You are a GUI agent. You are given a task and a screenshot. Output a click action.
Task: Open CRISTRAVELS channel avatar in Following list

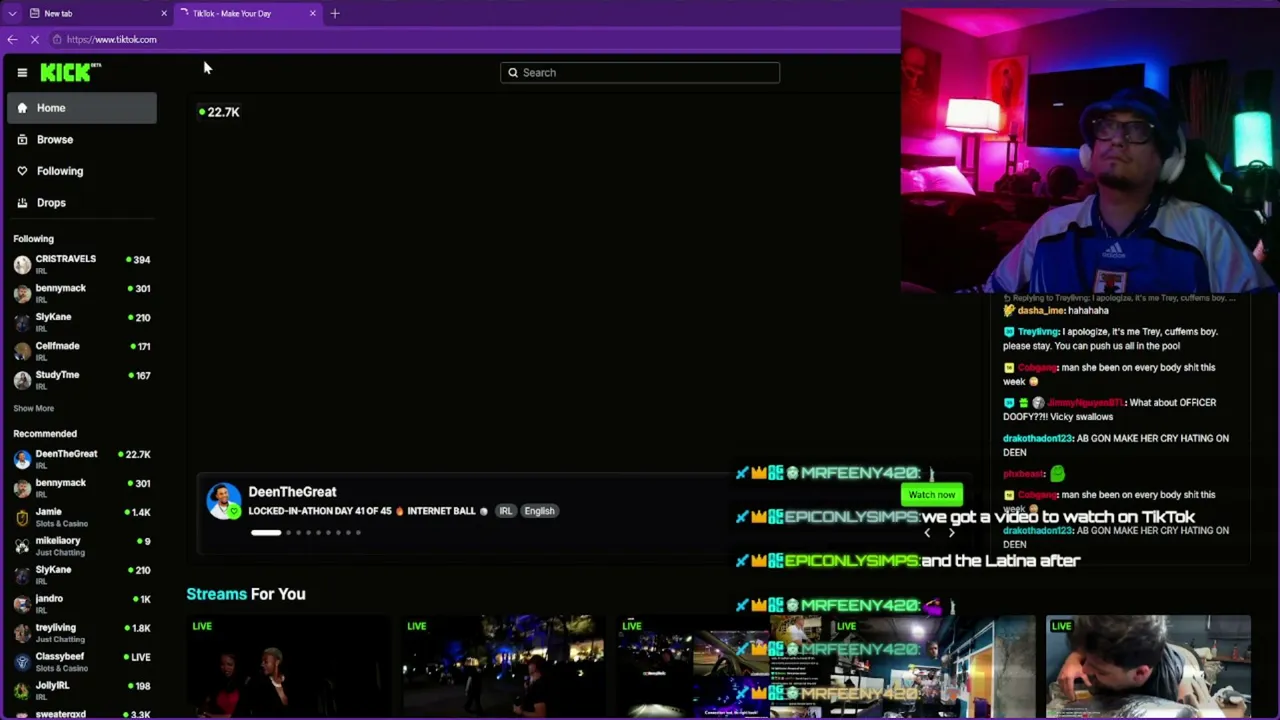click(22, 264)
